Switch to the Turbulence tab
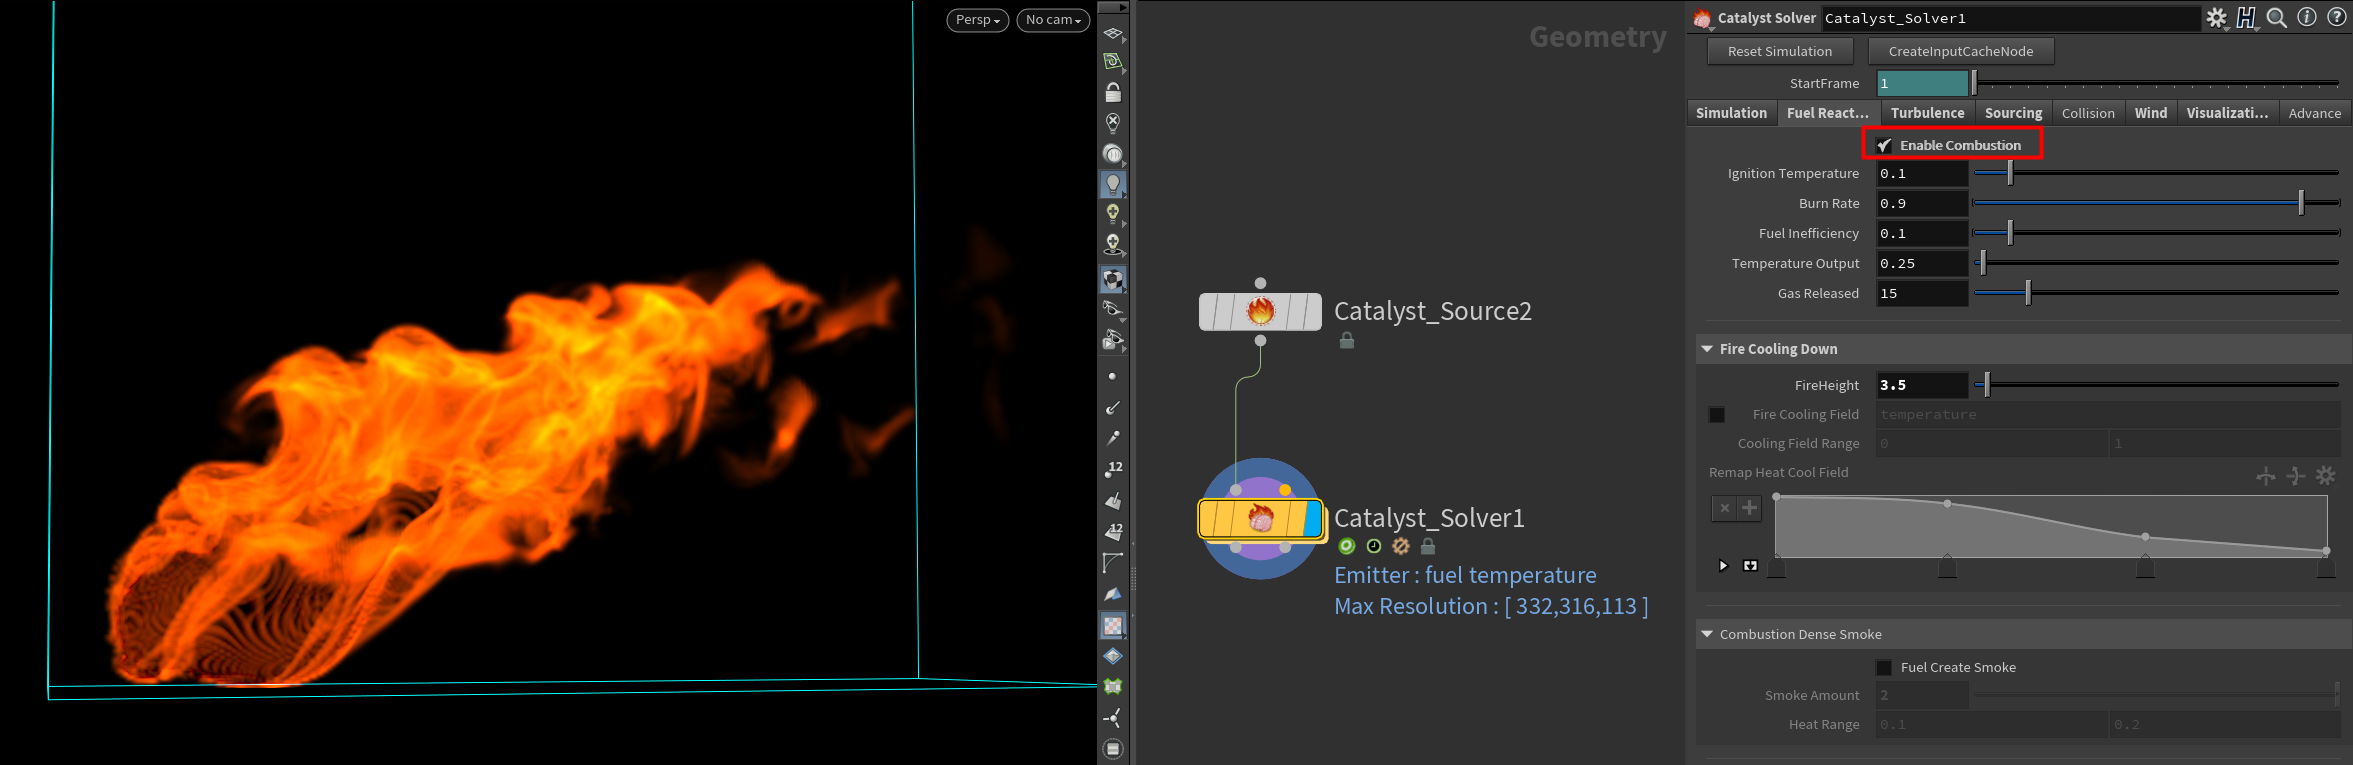Image resolution: width=2353 pixels, height=765 pixels. tap(1927, 113)
